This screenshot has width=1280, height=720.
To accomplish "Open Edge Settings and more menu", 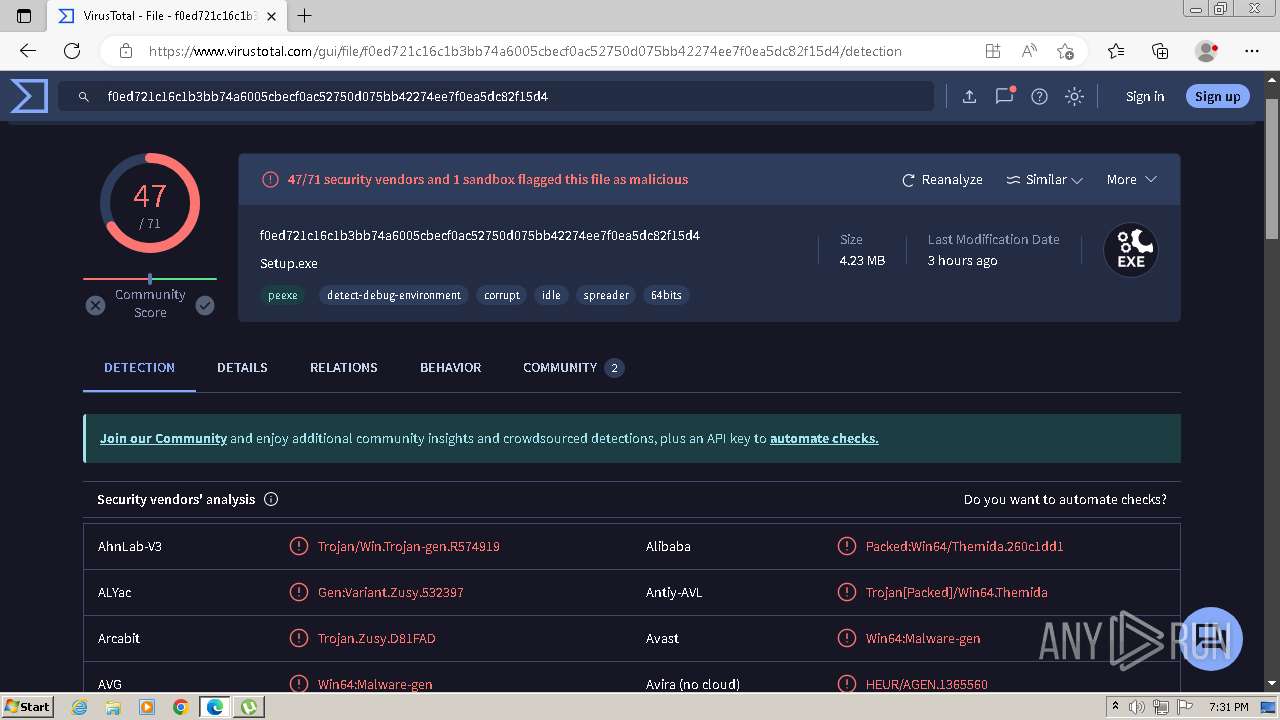I will pos(1252,51).
